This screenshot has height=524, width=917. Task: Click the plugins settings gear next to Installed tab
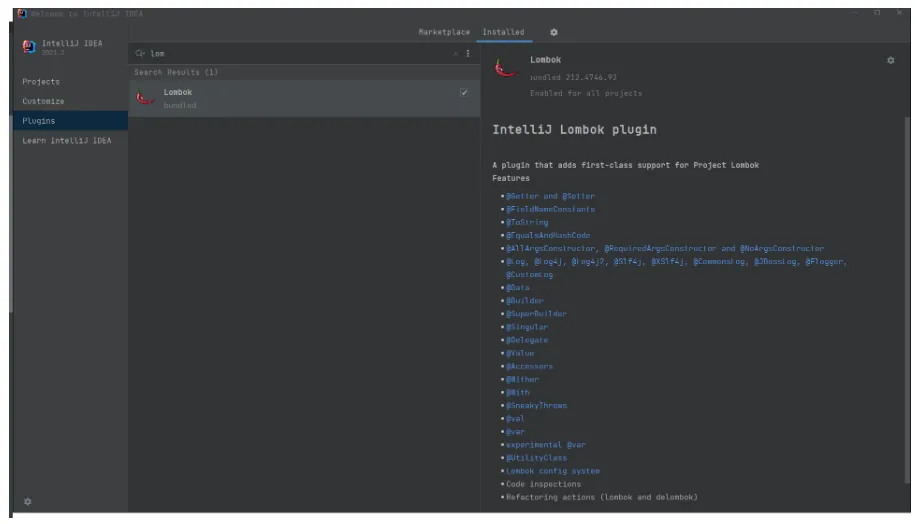[x=553, y=32]
